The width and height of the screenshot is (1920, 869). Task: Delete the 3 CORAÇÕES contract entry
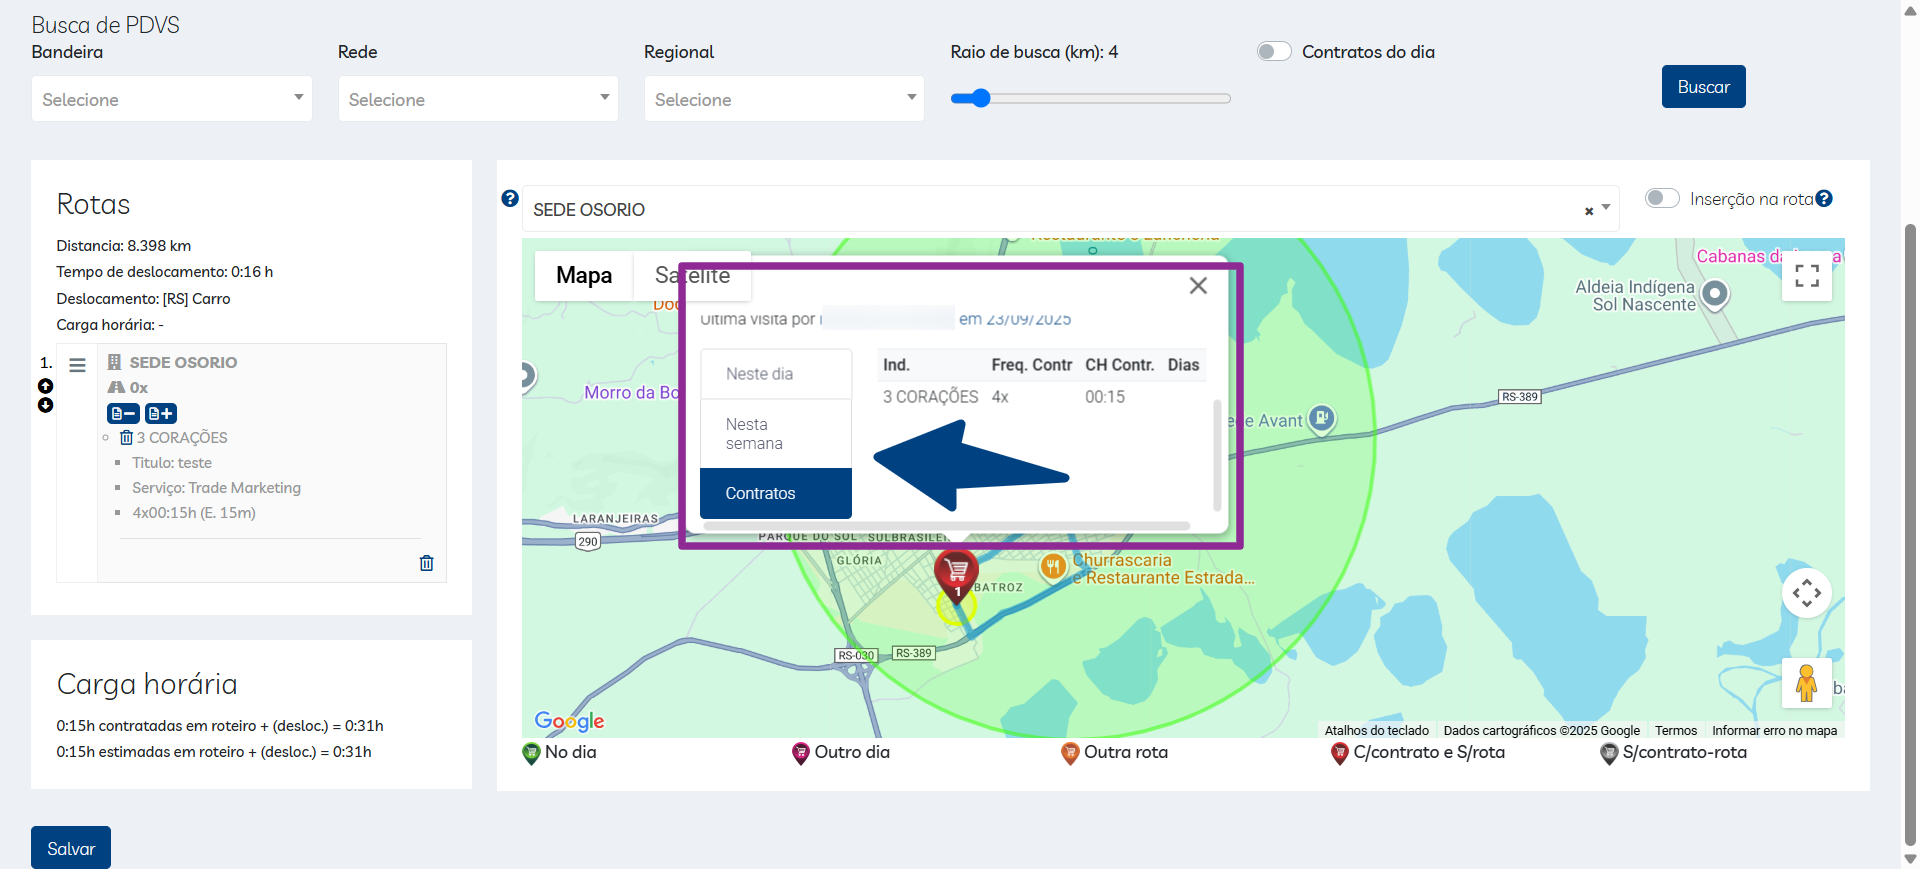126,438
